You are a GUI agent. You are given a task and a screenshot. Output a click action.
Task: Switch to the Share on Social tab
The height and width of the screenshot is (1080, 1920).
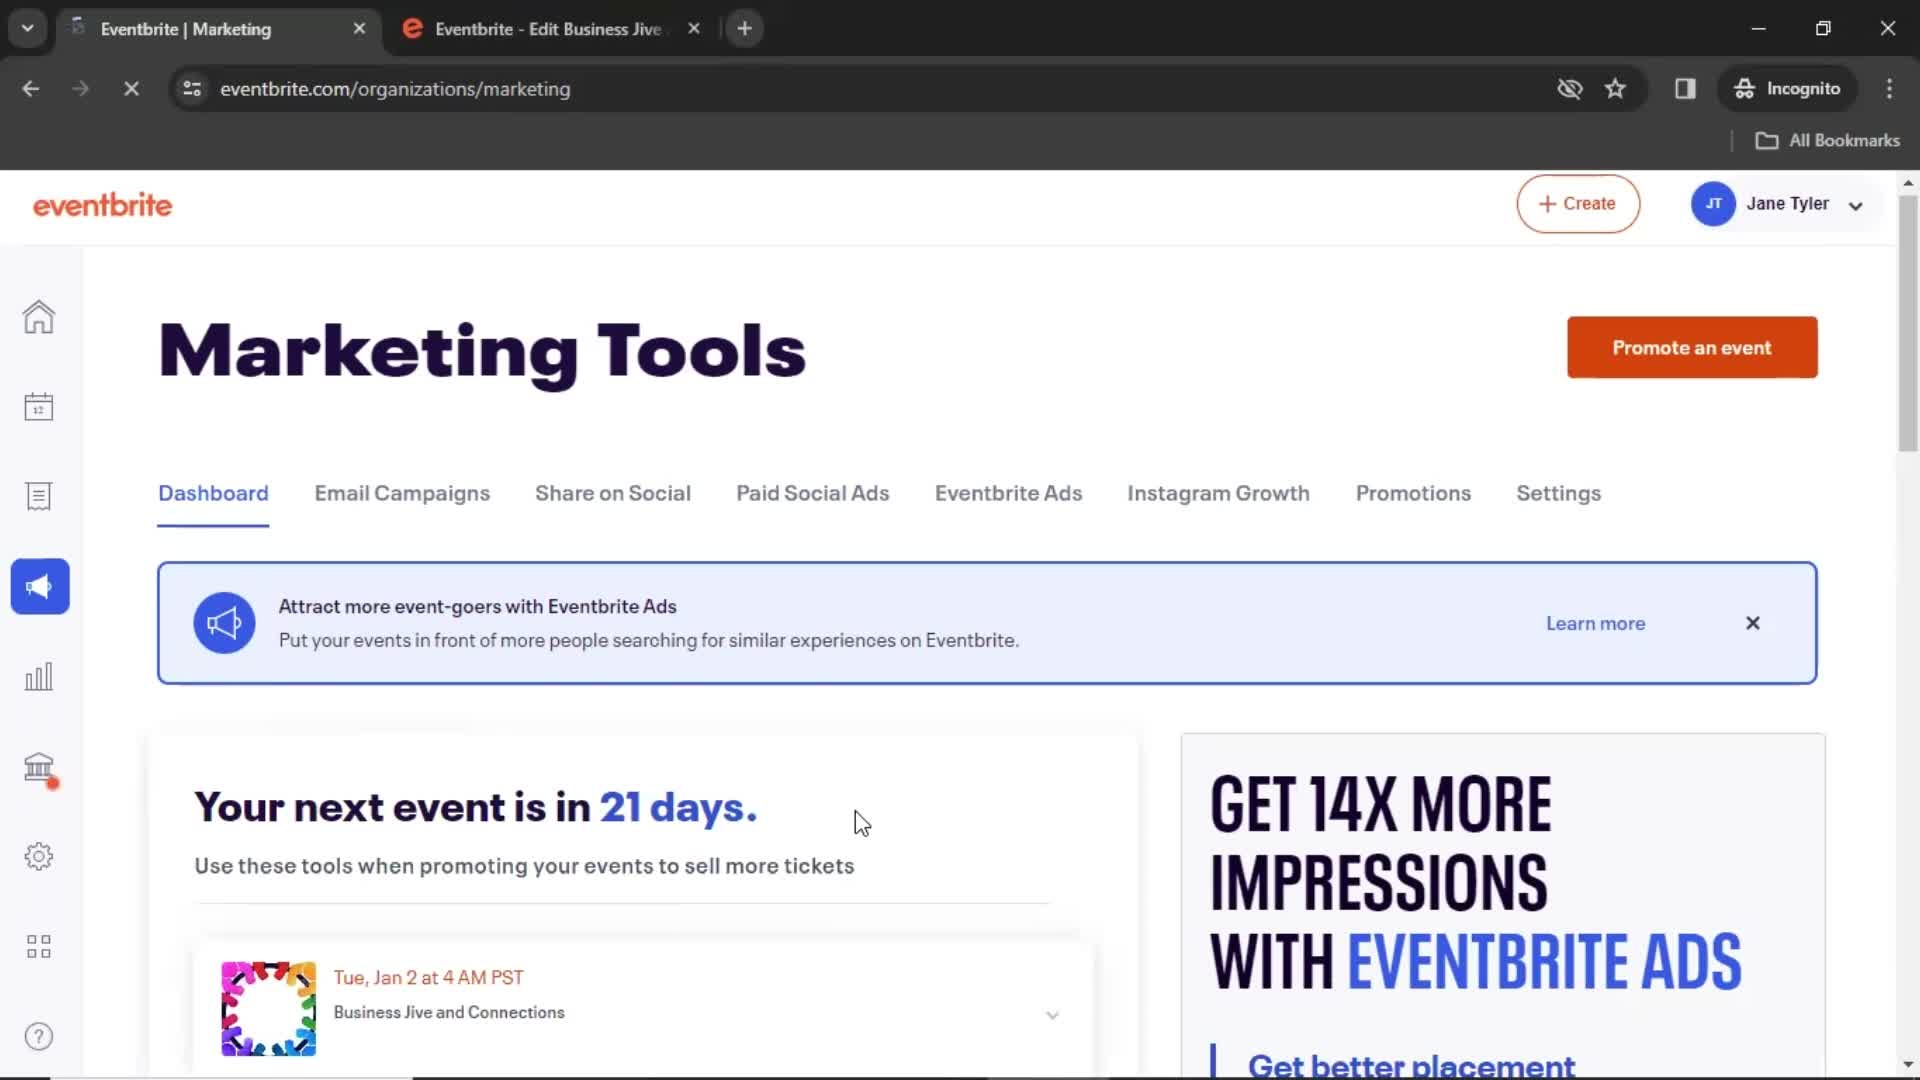pos(613,494)
